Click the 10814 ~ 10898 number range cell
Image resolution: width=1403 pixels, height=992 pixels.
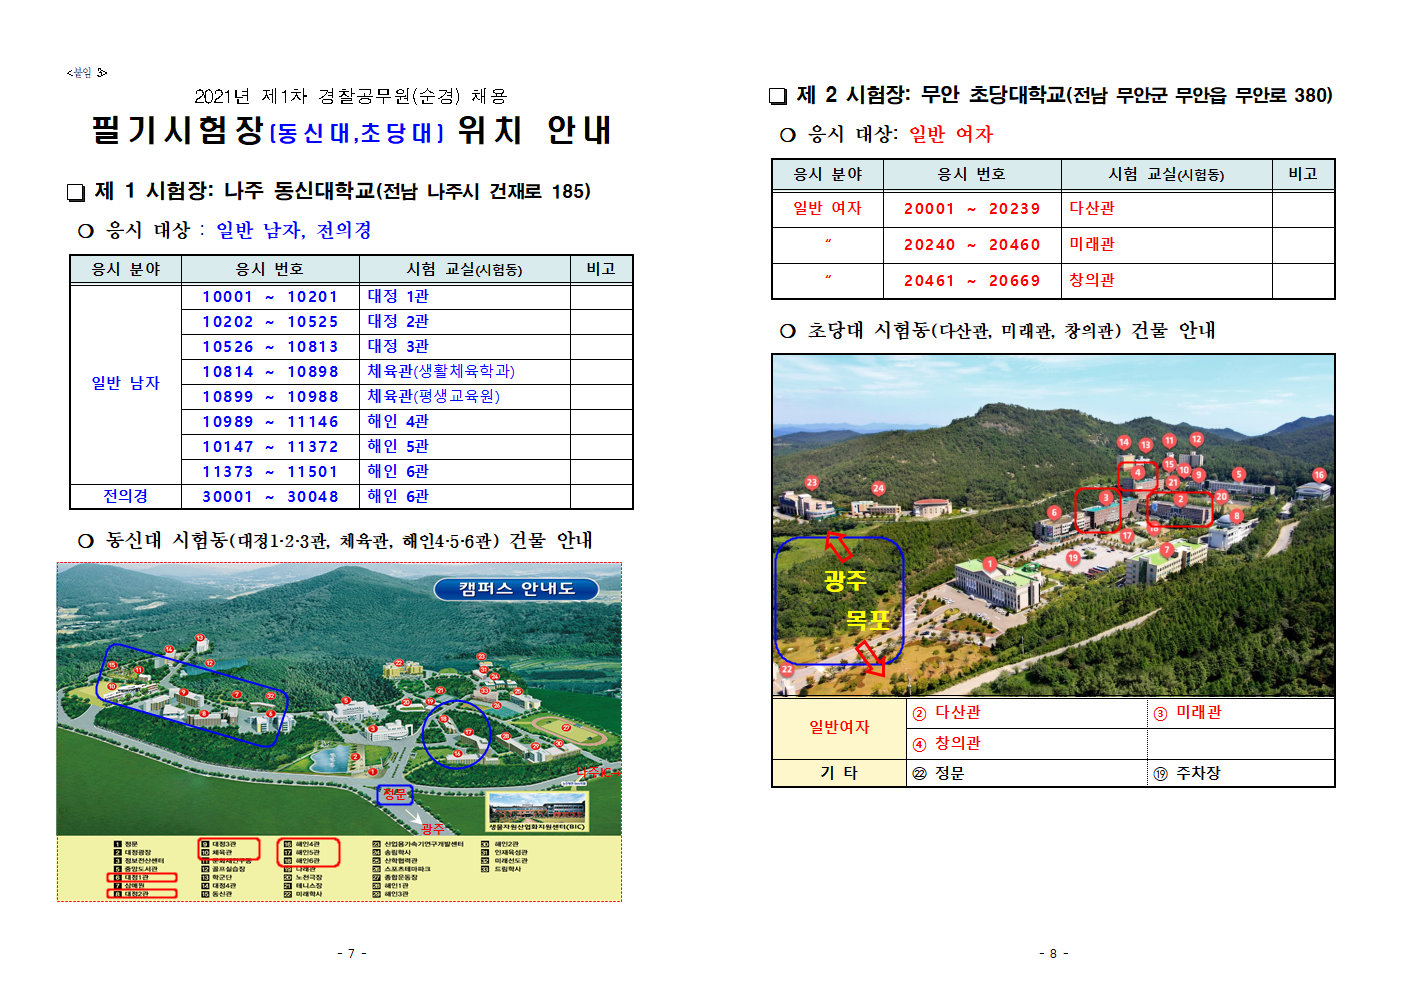coord(270,372)
